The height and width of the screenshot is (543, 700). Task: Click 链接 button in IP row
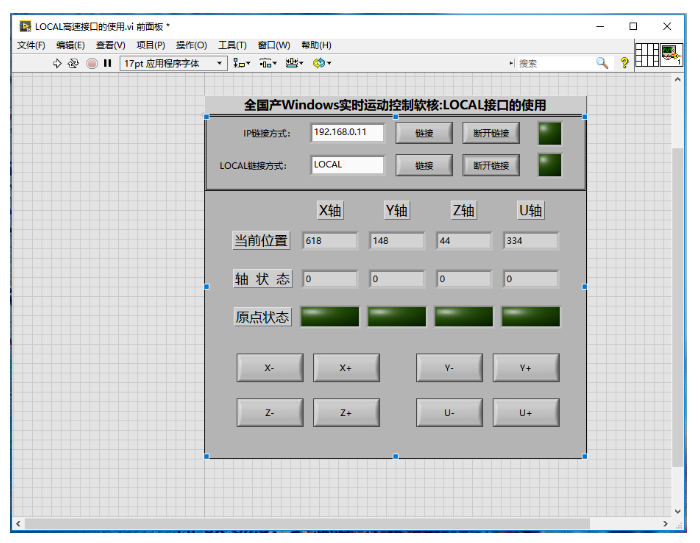point(424,133)
